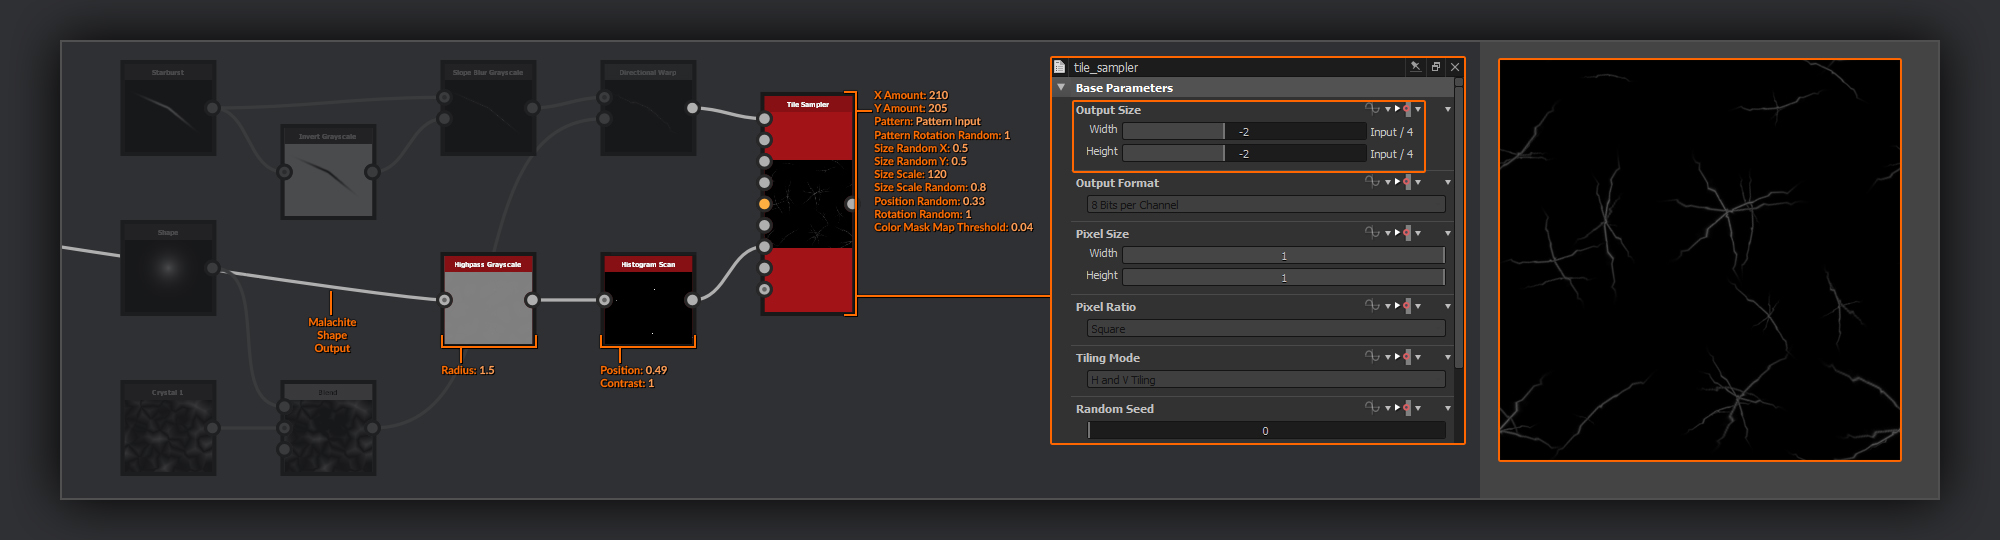Click the Shape node output connector
2000x540 pixels.
tap(212, 268)
